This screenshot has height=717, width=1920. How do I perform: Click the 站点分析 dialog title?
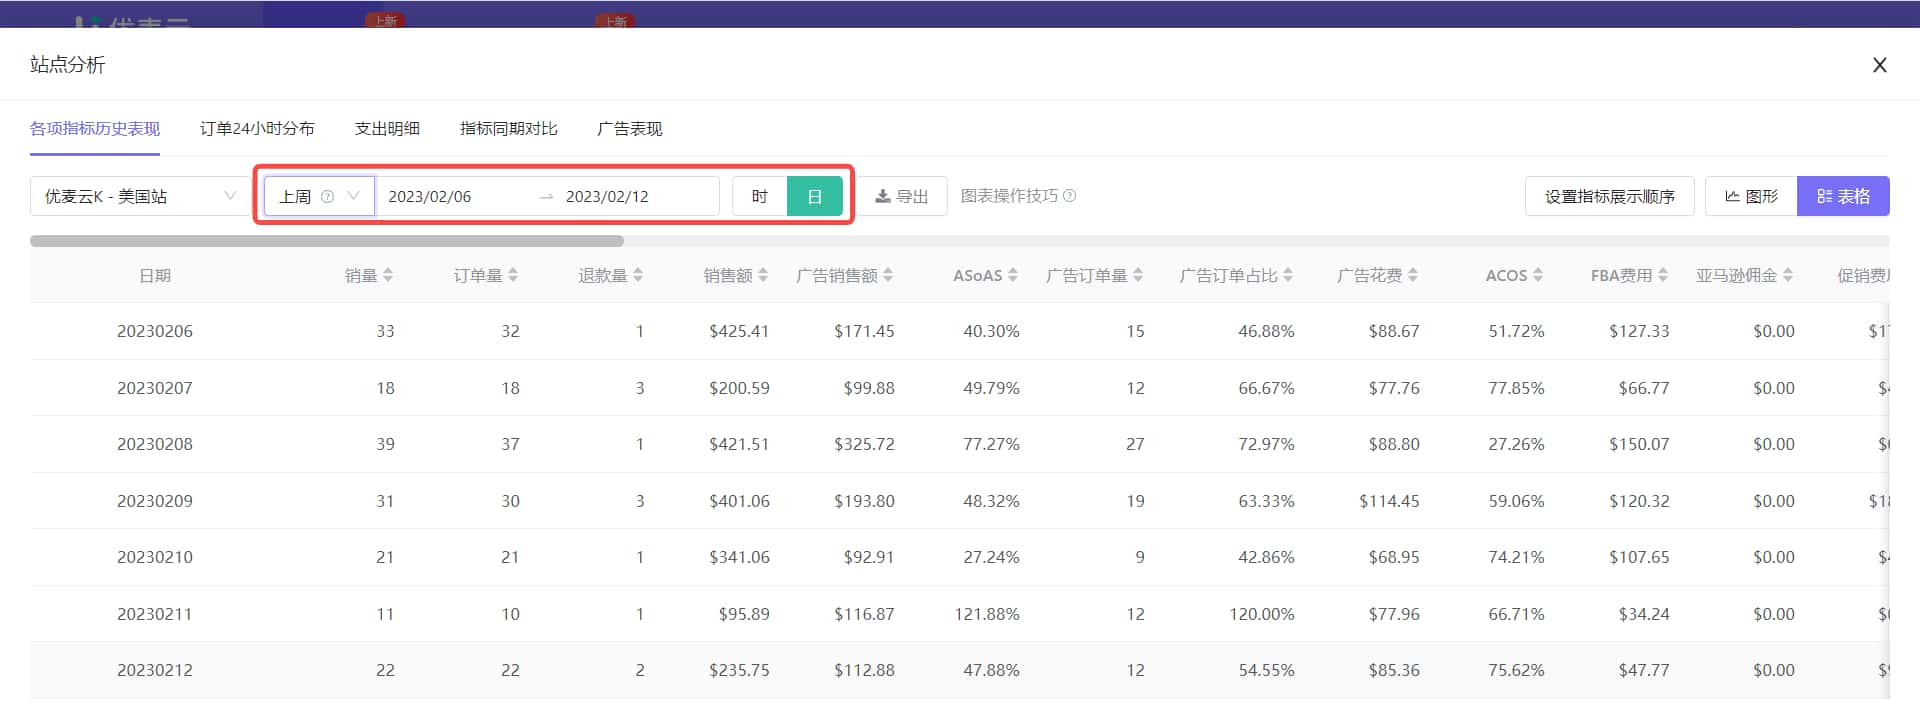coord(67,65)
